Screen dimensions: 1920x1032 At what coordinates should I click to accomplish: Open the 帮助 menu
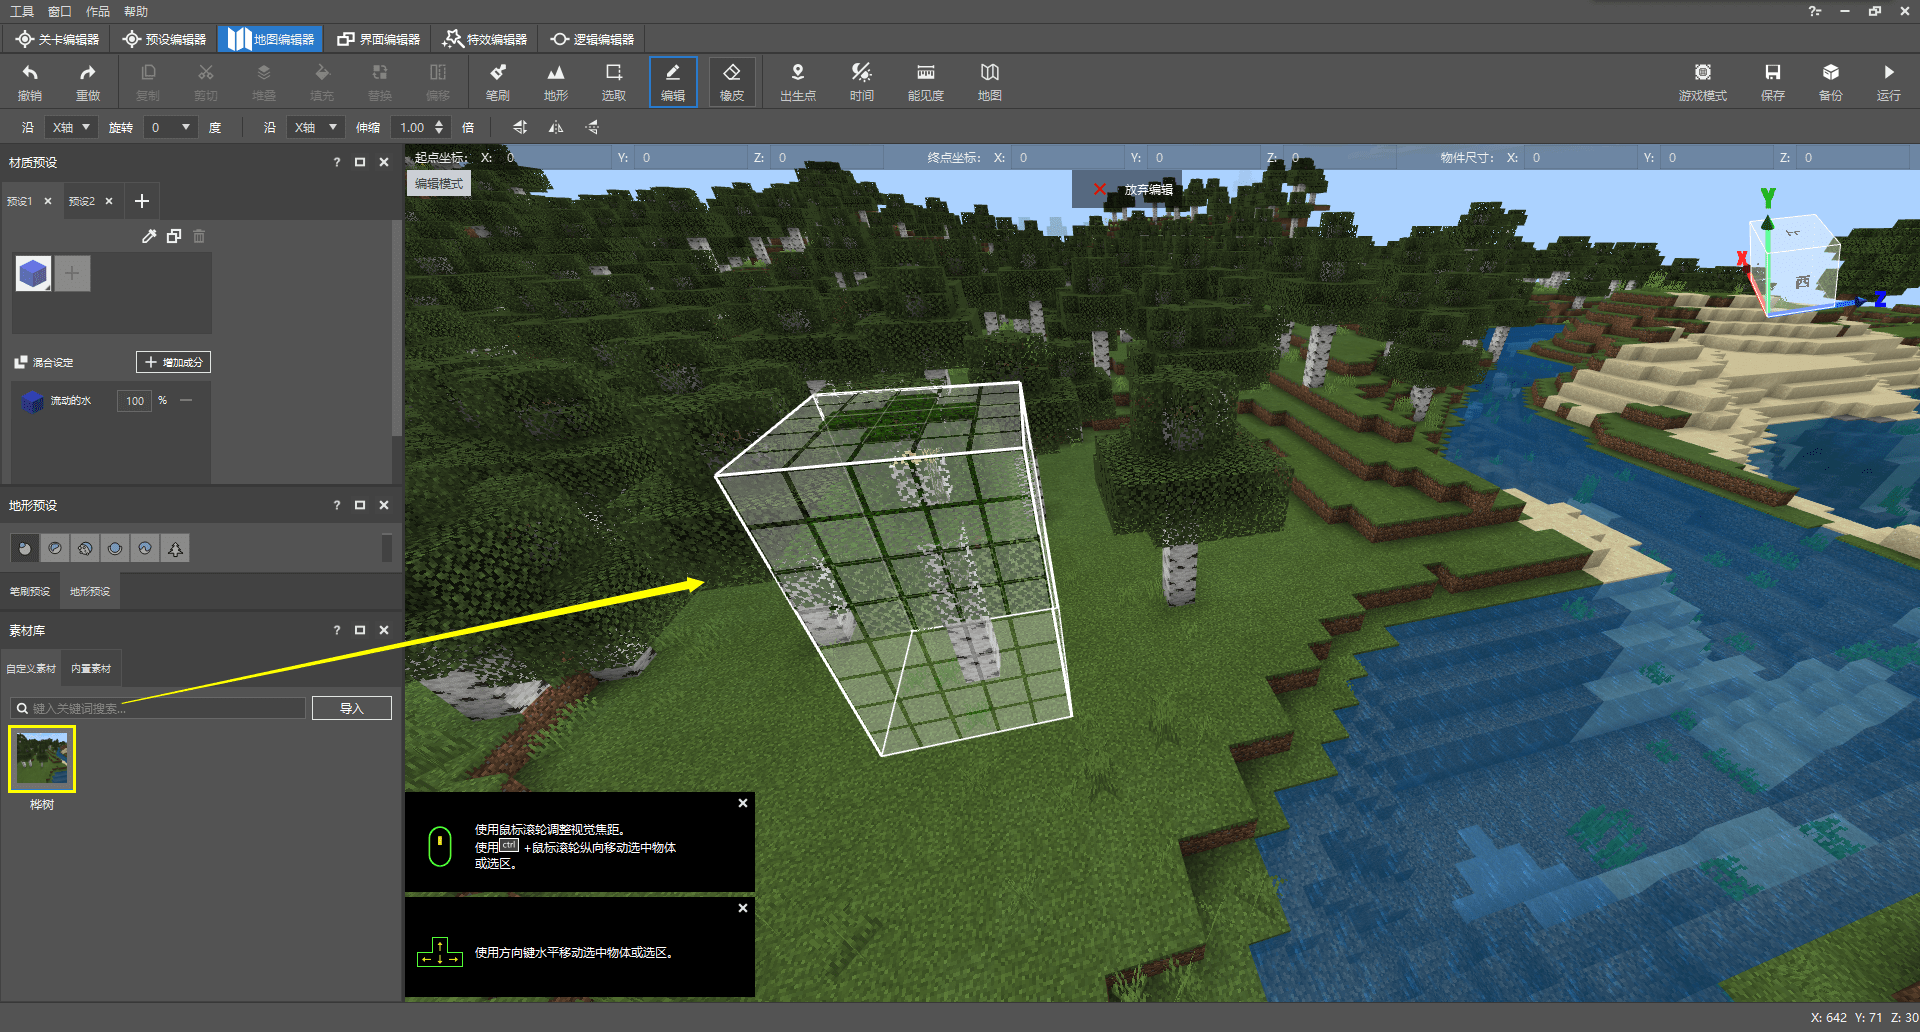[x=136, y=11]
